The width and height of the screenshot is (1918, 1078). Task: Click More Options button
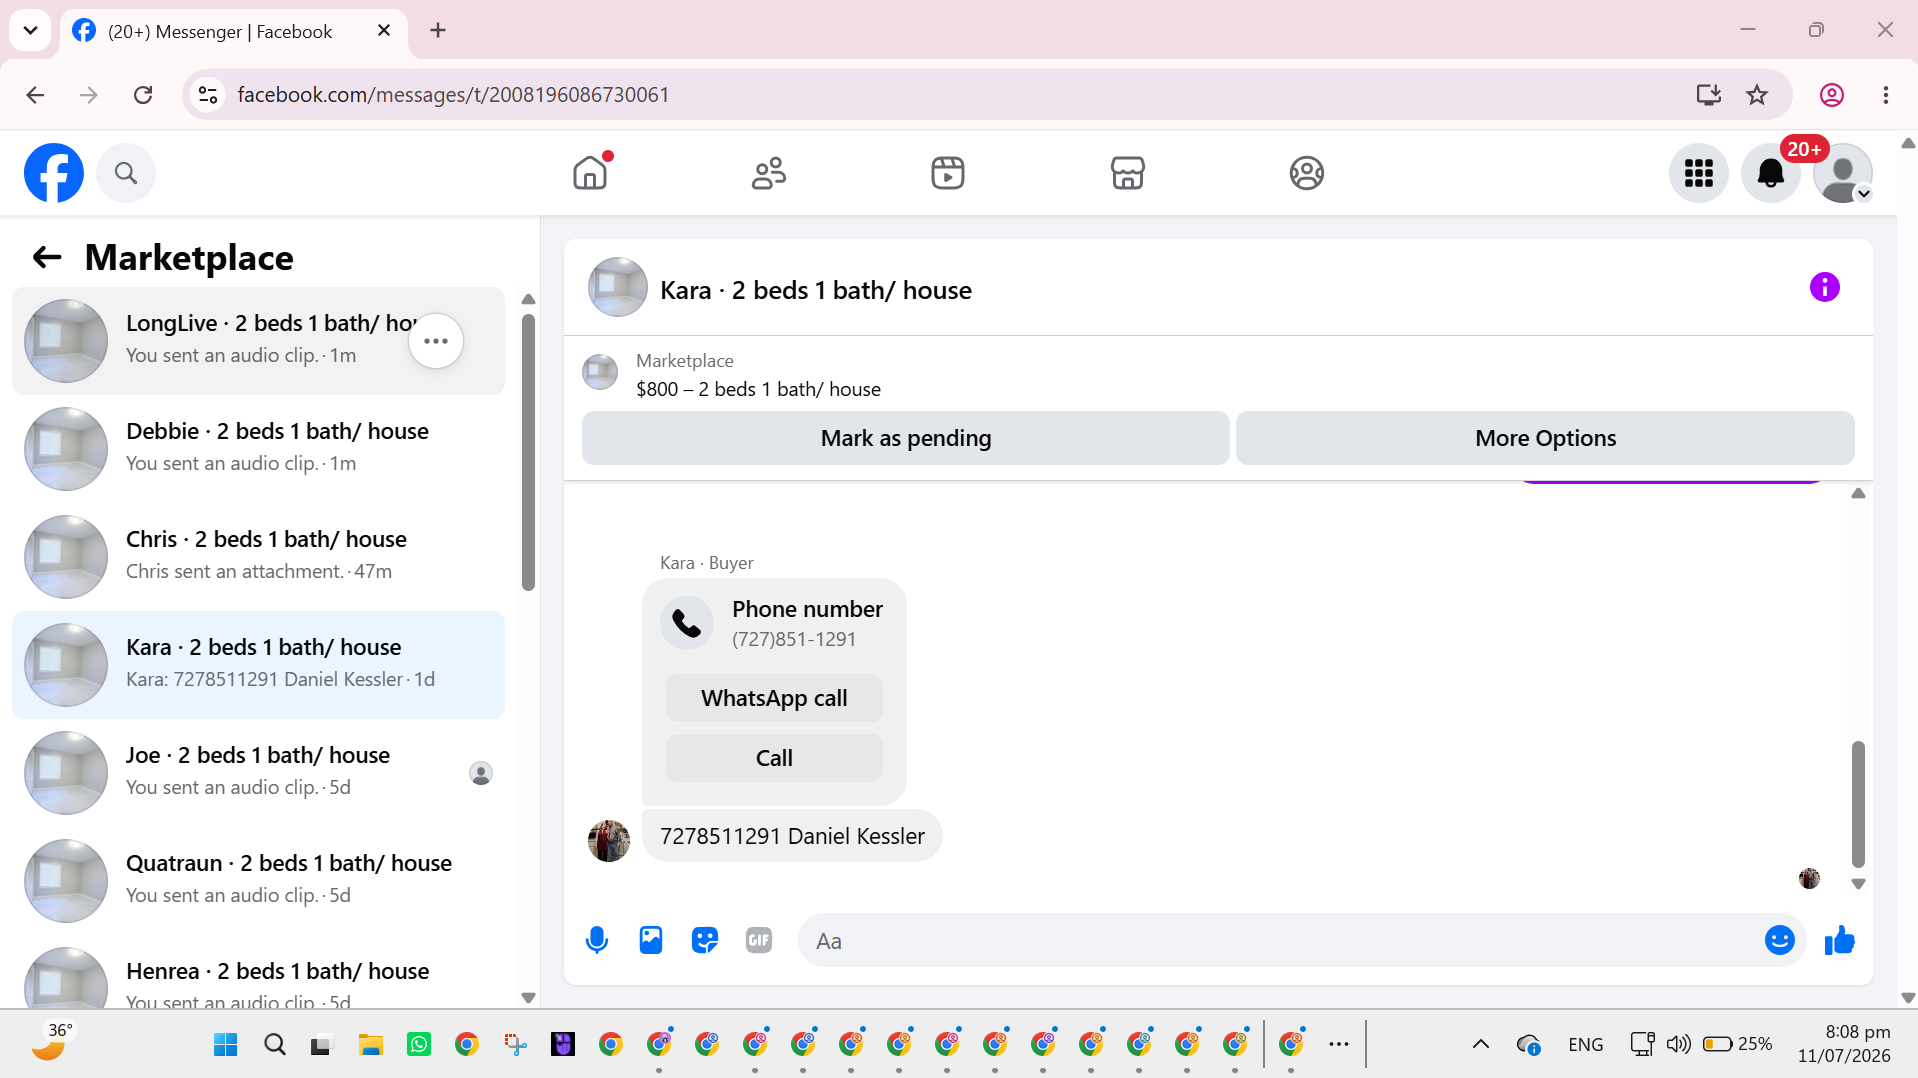pos(1545,438)
